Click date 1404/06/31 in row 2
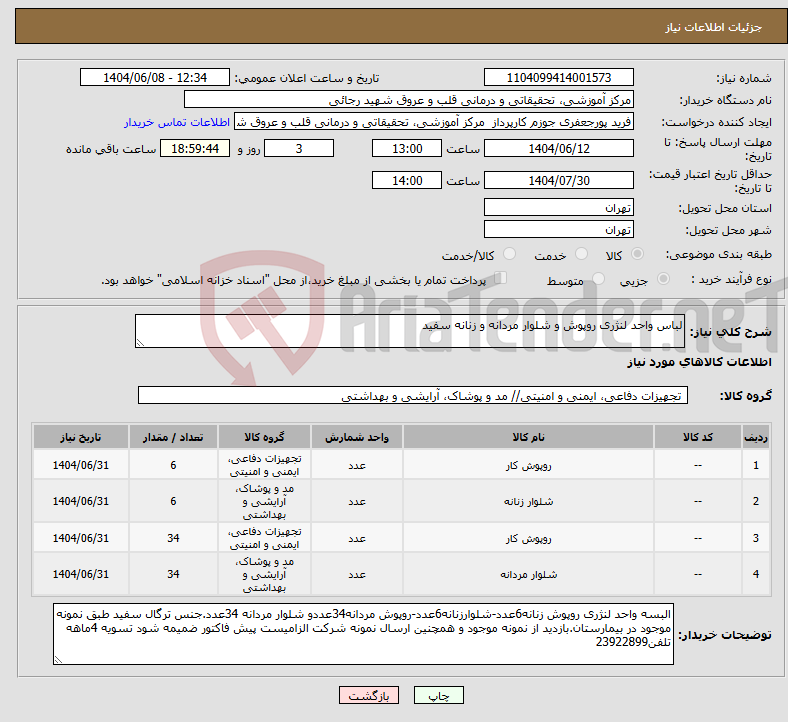The height and width of the screenshot is (722, 788). [80, 501]
